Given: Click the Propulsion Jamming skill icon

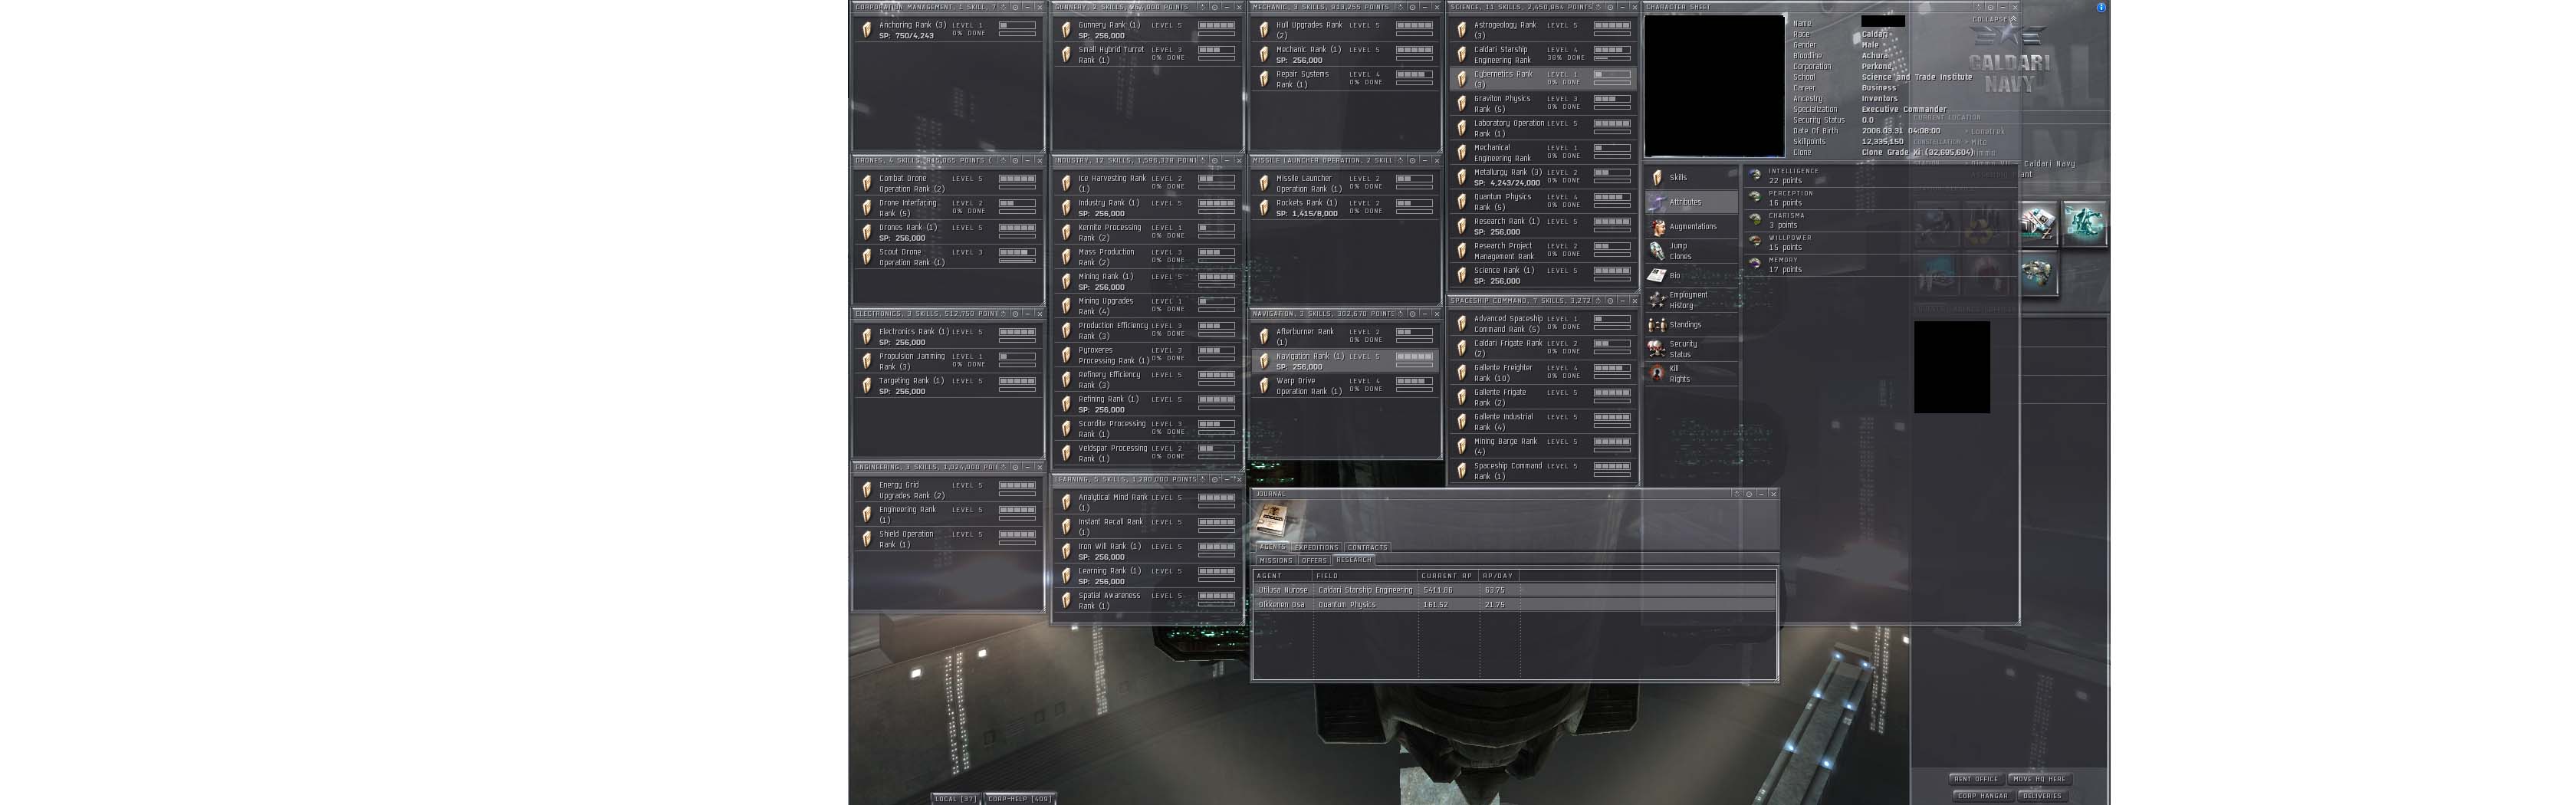Looking at the screenshot, I should (866, 361).
